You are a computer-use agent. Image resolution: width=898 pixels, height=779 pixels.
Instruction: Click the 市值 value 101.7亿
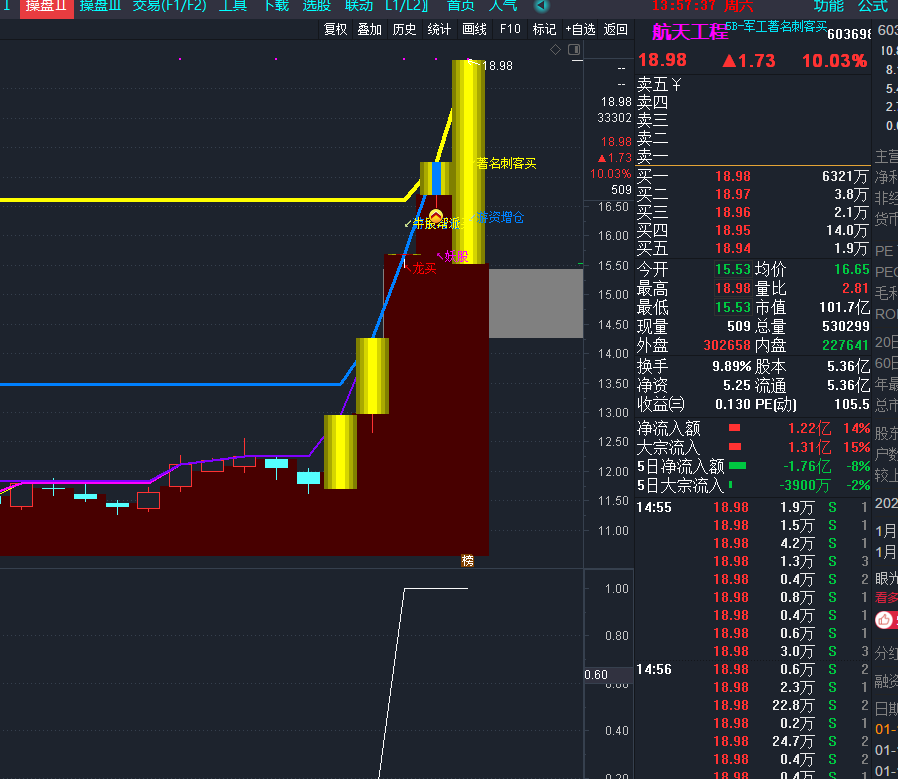click(x=844, y=307)
